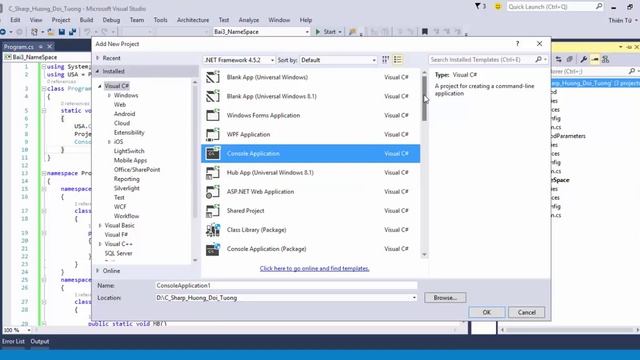Switch template list to small icons view
Viewport: 640px width, 360px height.
click(385, 60)
